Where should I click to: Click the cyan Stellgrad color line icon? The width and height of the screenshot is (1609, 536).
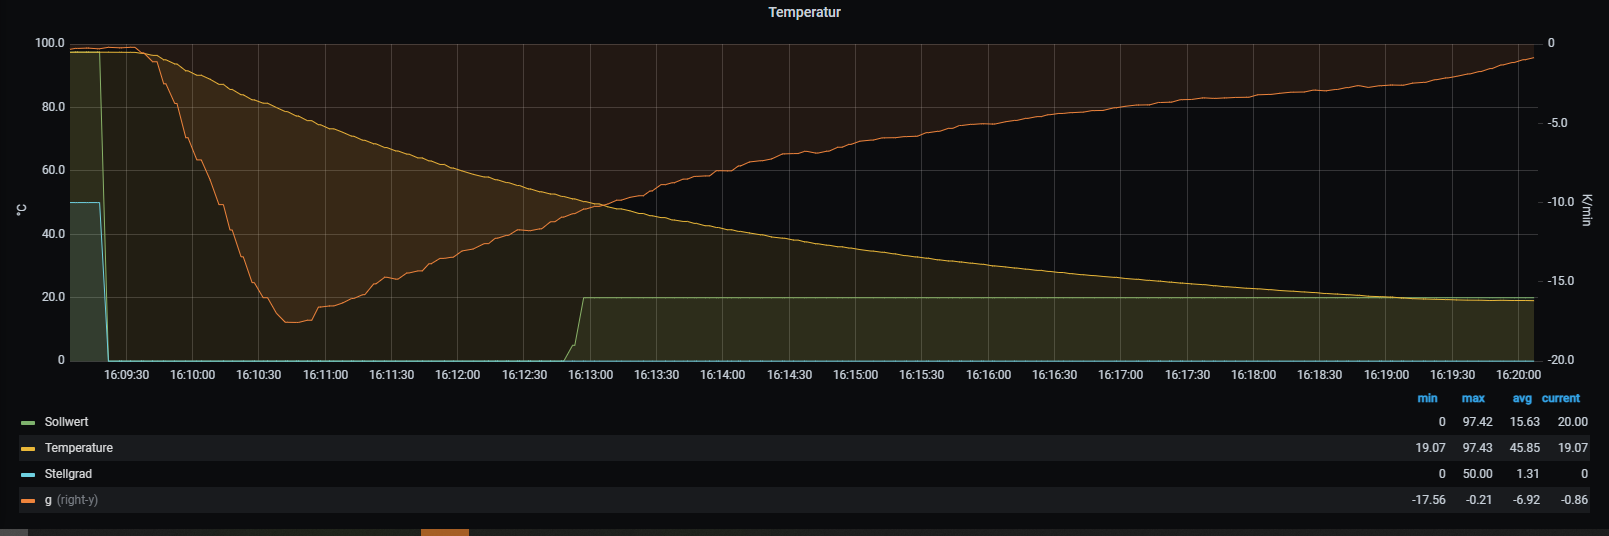click(x=28, y=475)
